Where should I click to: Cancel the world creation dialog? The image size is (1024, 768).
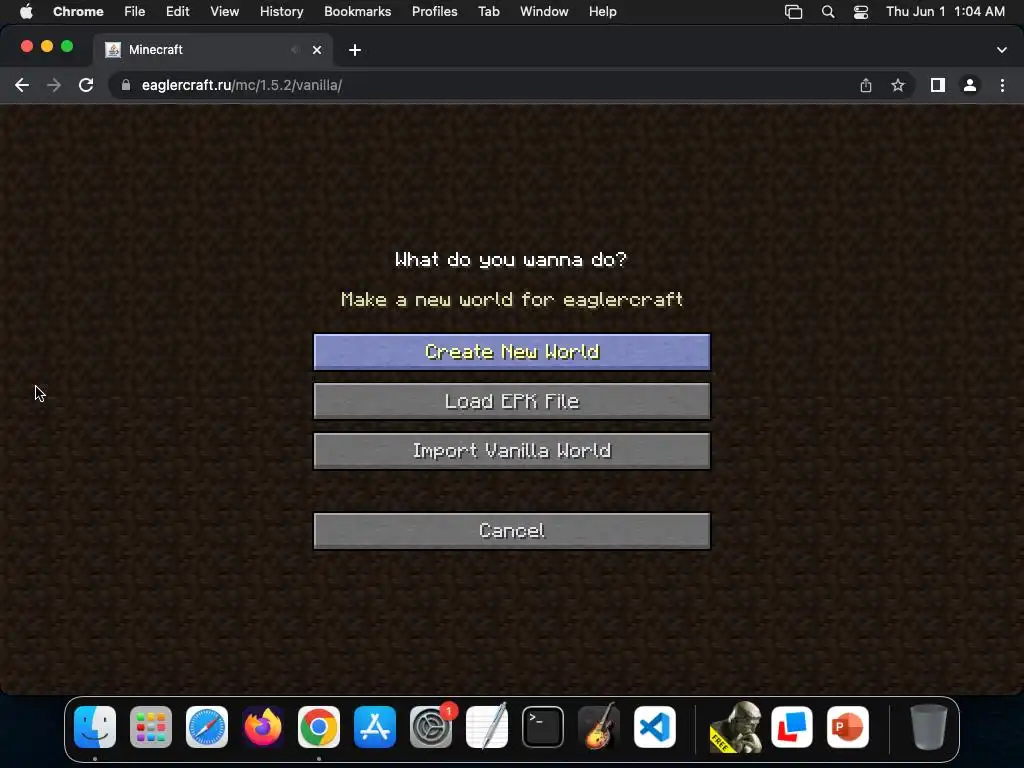(511, 531)
